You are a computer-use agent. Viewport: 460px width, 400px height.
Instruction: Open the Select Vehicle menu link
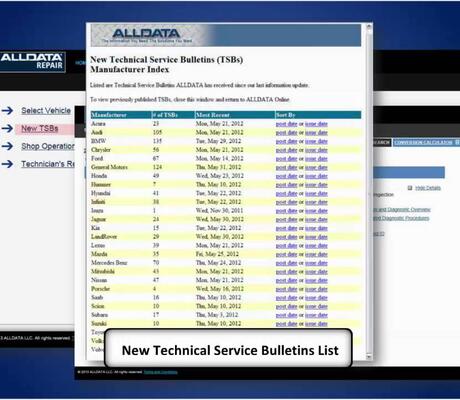coord(46,110)
